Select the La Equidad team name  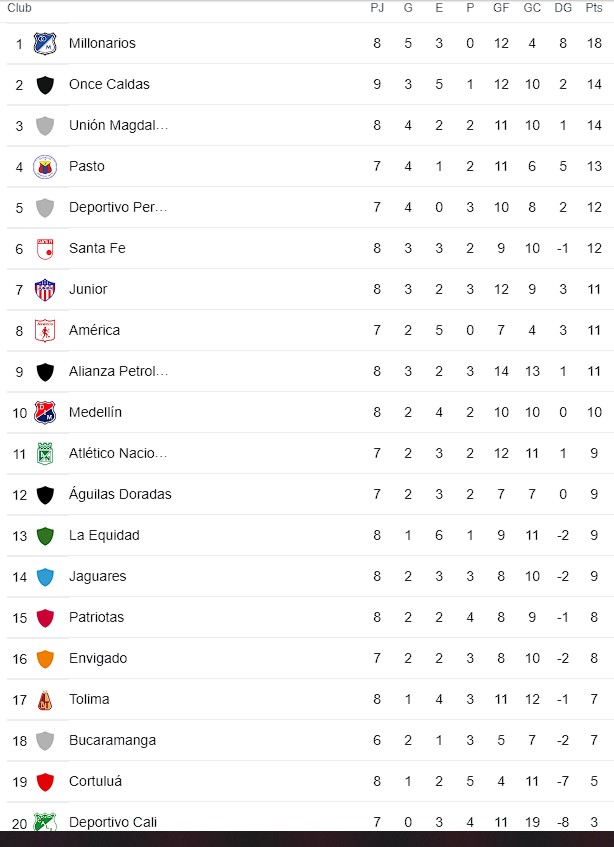104,535
